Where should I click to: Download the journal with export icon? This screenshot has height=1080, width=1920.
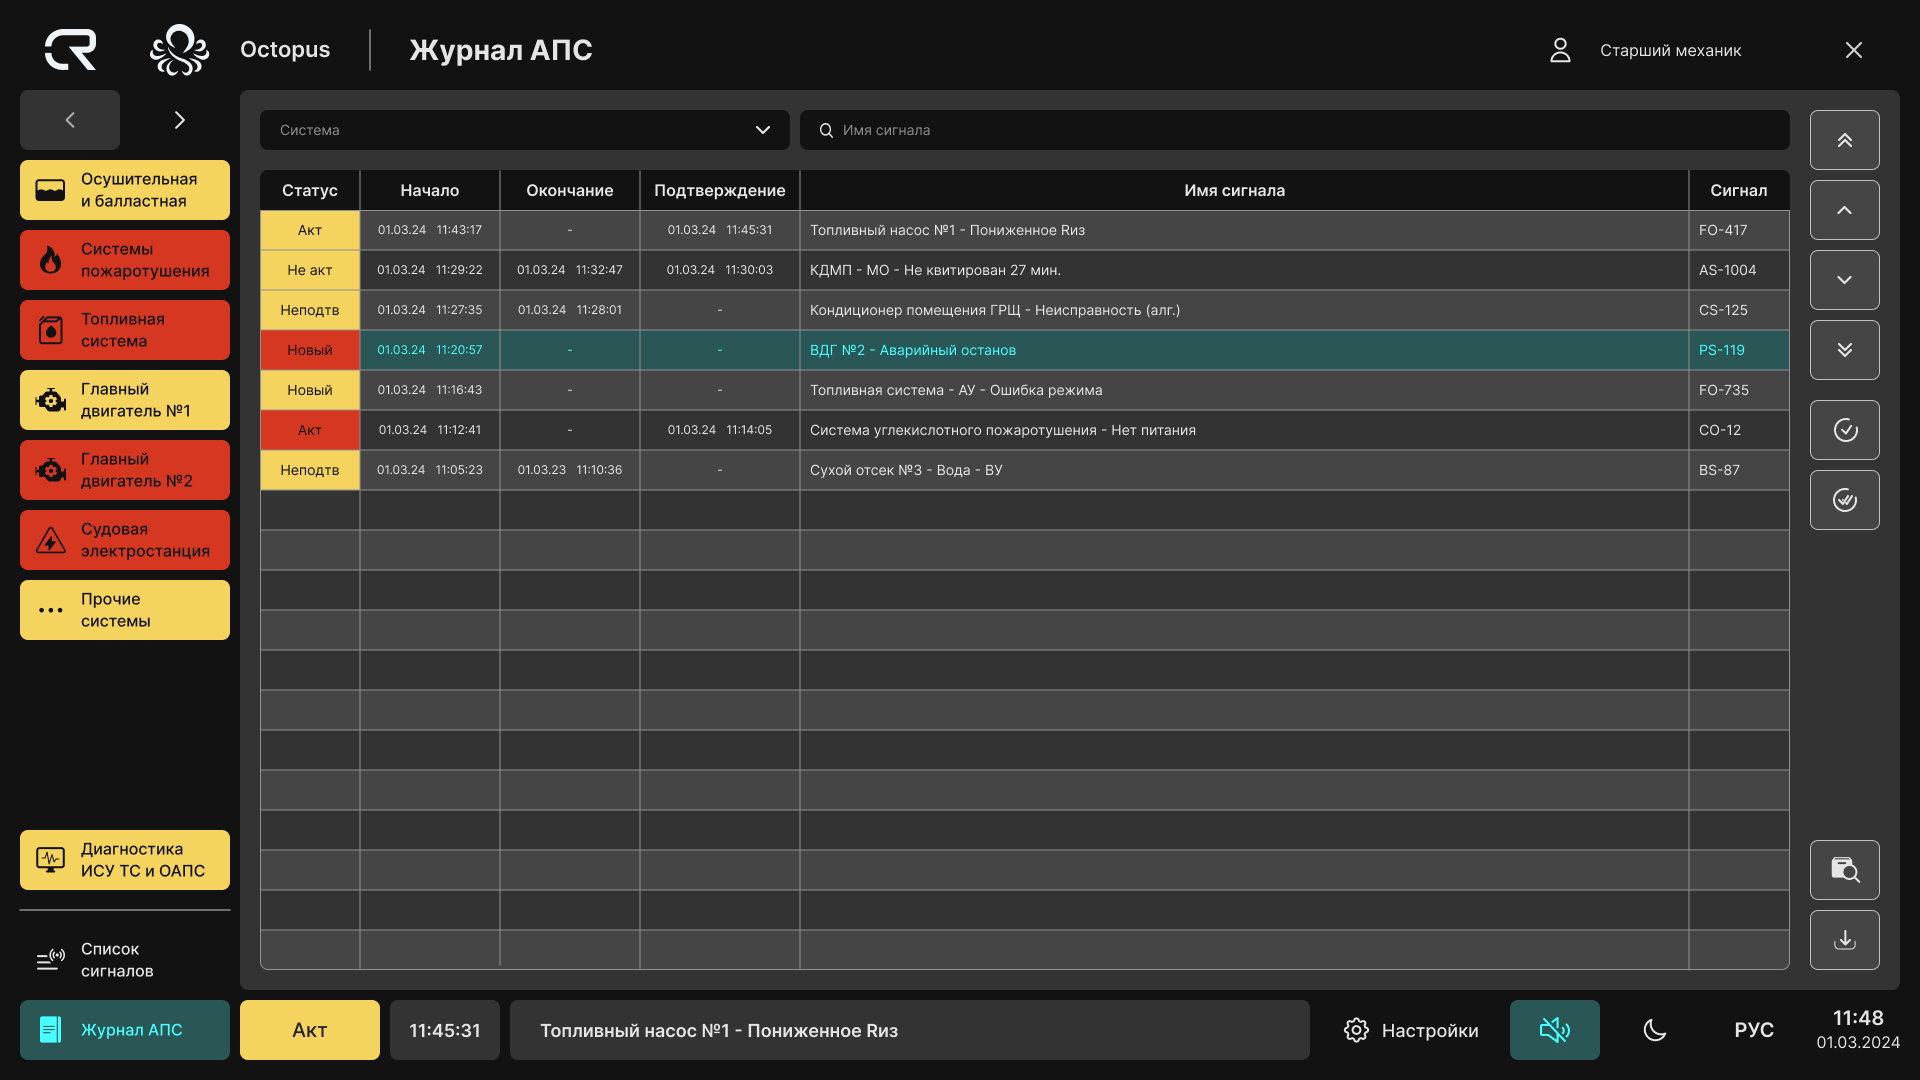[x=1844, y=940]
